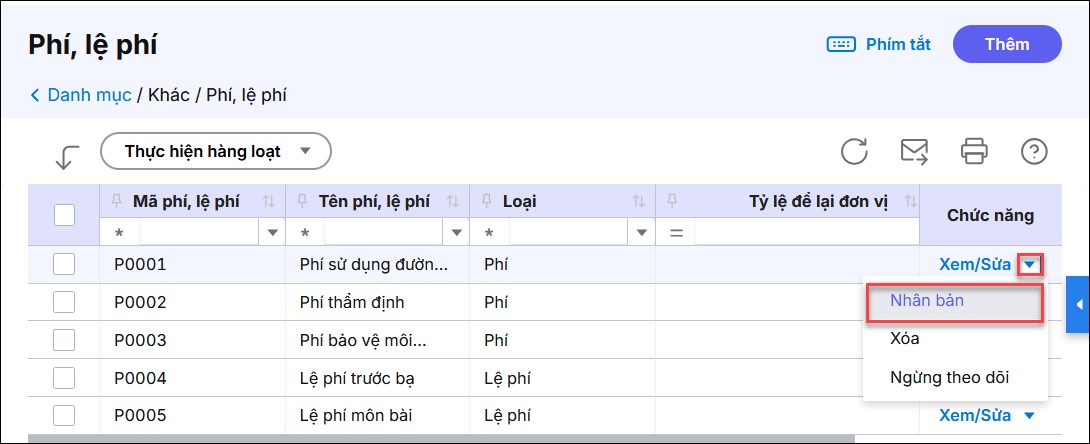Select the checkbox for row P0005
The height and width of the screenshot is (444, 1090).
(64, 415)
